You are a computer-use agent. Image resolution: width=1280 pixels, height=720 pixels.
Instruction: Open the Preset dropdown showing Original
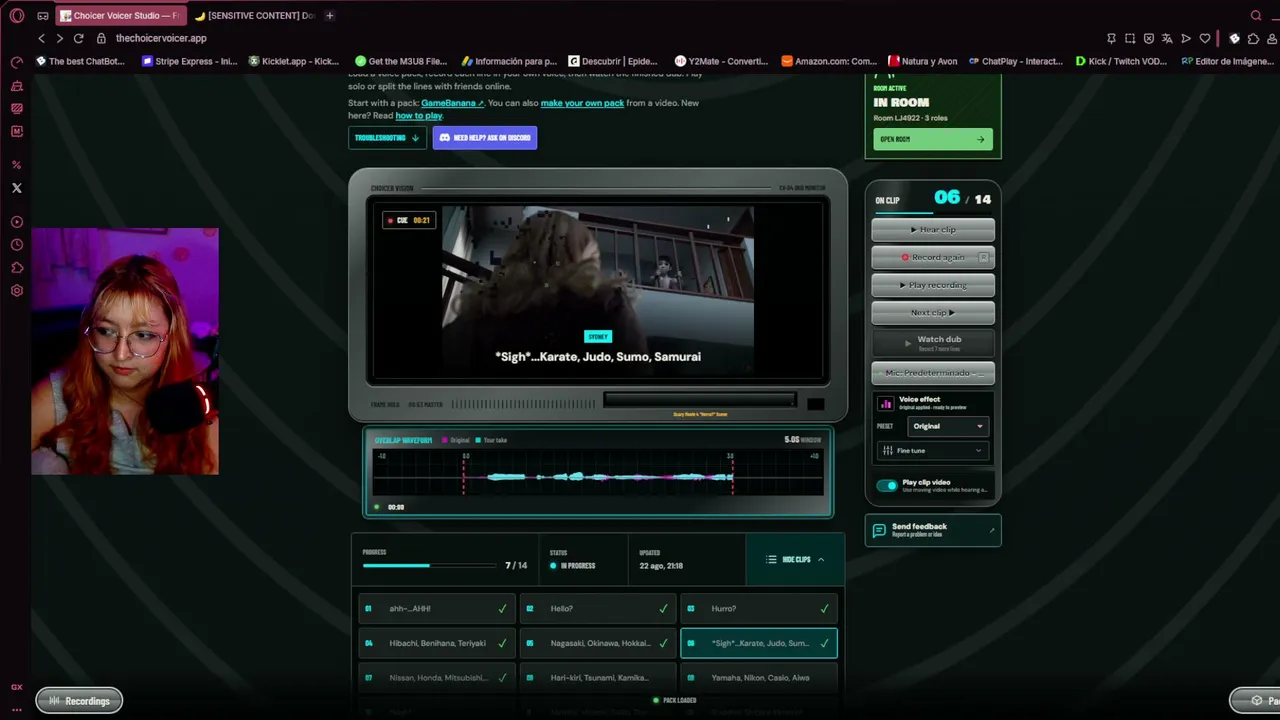[947, 426]
